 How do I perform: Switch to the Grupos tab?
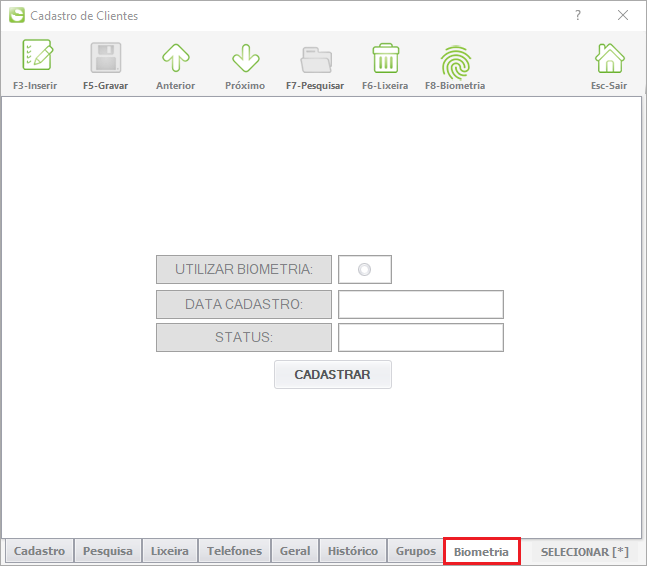416,551
